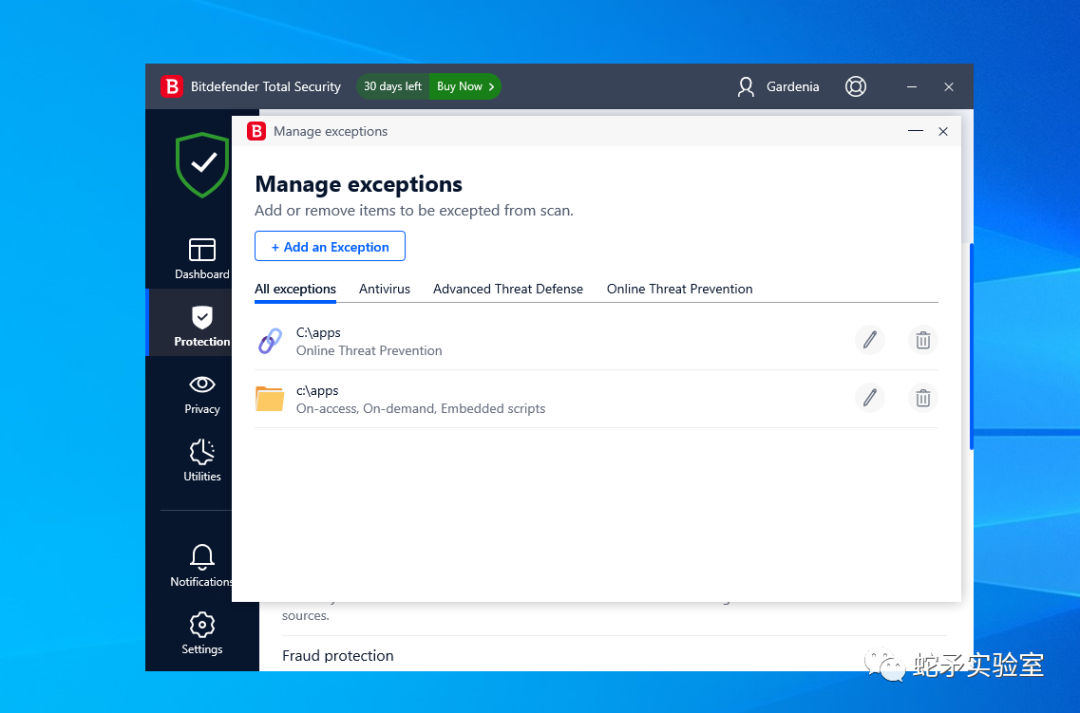
Task: Open the Dashboard section in sidebar
Action: click(x=202, y=258)
